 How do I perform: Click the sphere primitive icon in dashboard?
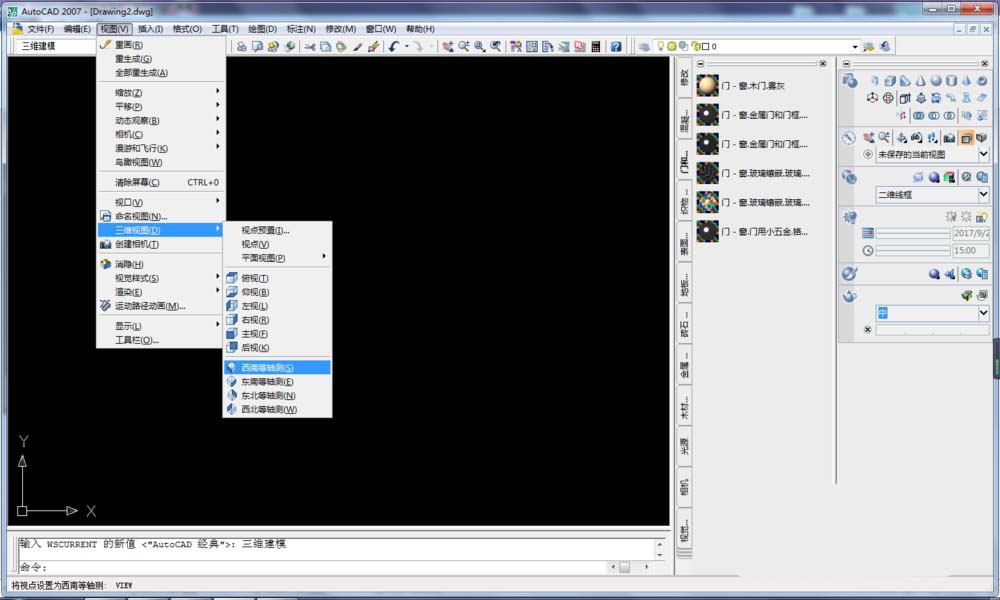pyautogui.click(x=936, y=81)
